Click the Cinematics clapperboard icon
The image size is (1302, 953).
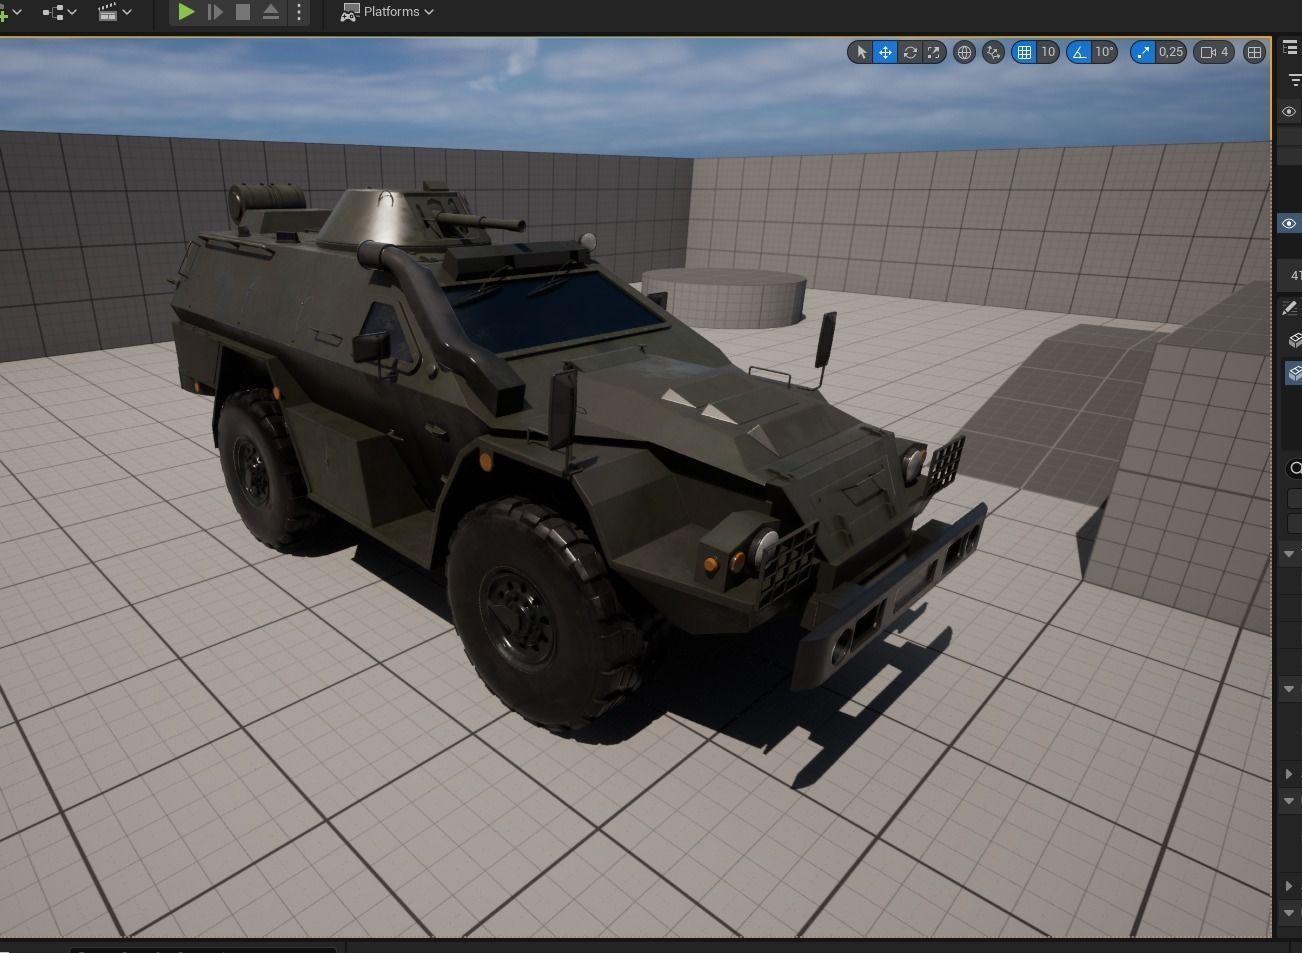[x=108, y=12]
